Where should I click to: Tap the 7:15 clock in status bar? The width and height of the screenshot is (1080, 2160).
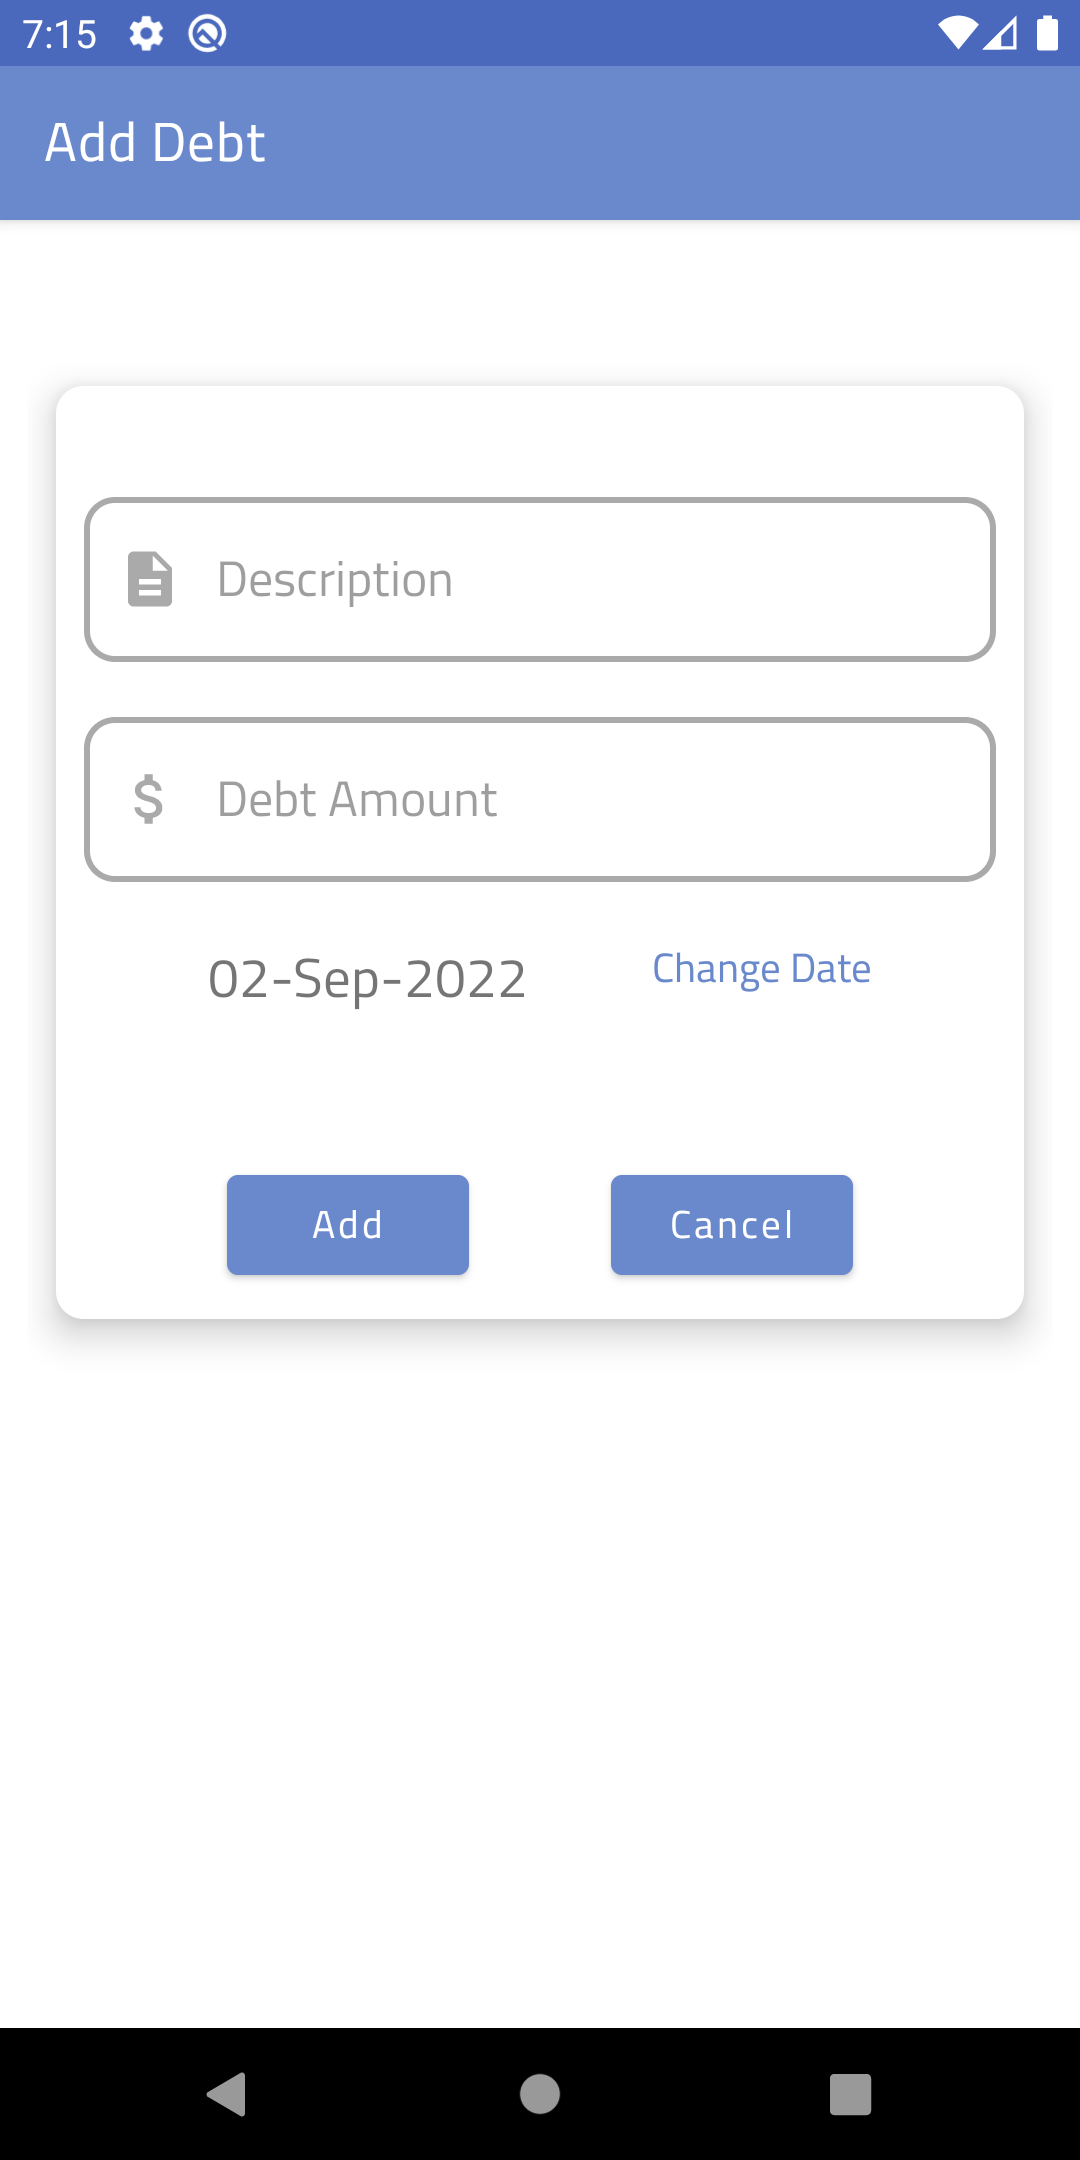click(x=60, y=35)
